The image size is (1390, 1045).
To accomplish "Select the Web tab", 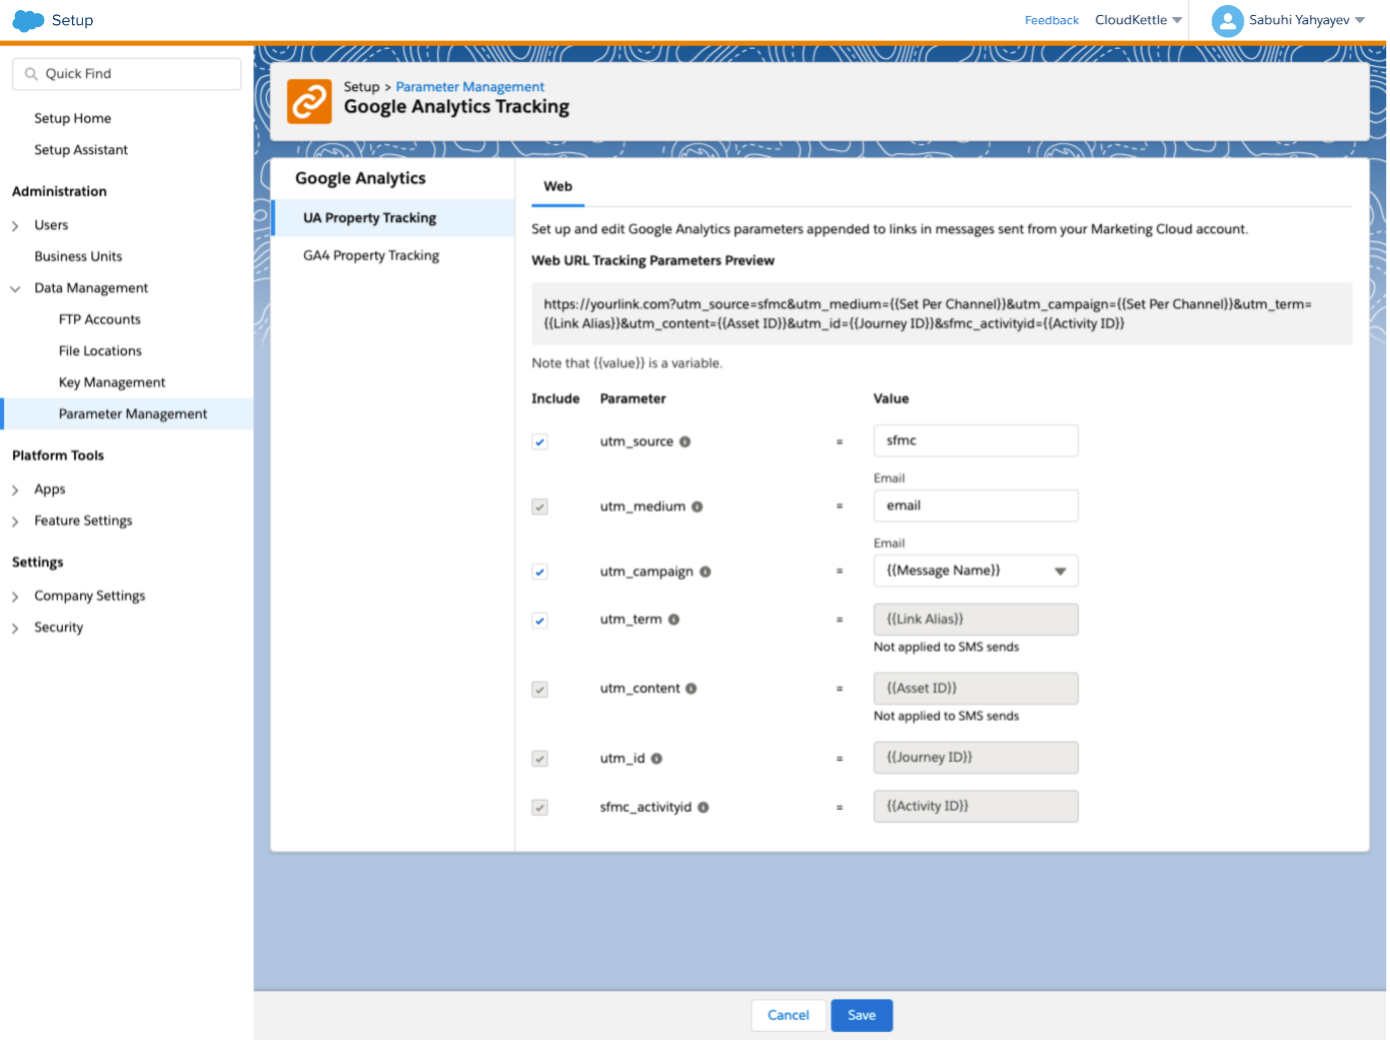I will tap(558, 187).
